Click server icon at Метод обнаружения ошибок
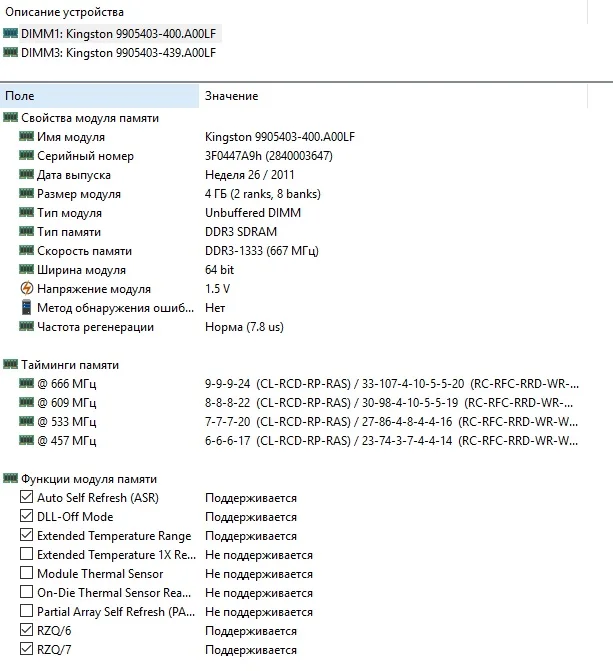This screenshot has height=671, width=613. click(x=27, y=307)
